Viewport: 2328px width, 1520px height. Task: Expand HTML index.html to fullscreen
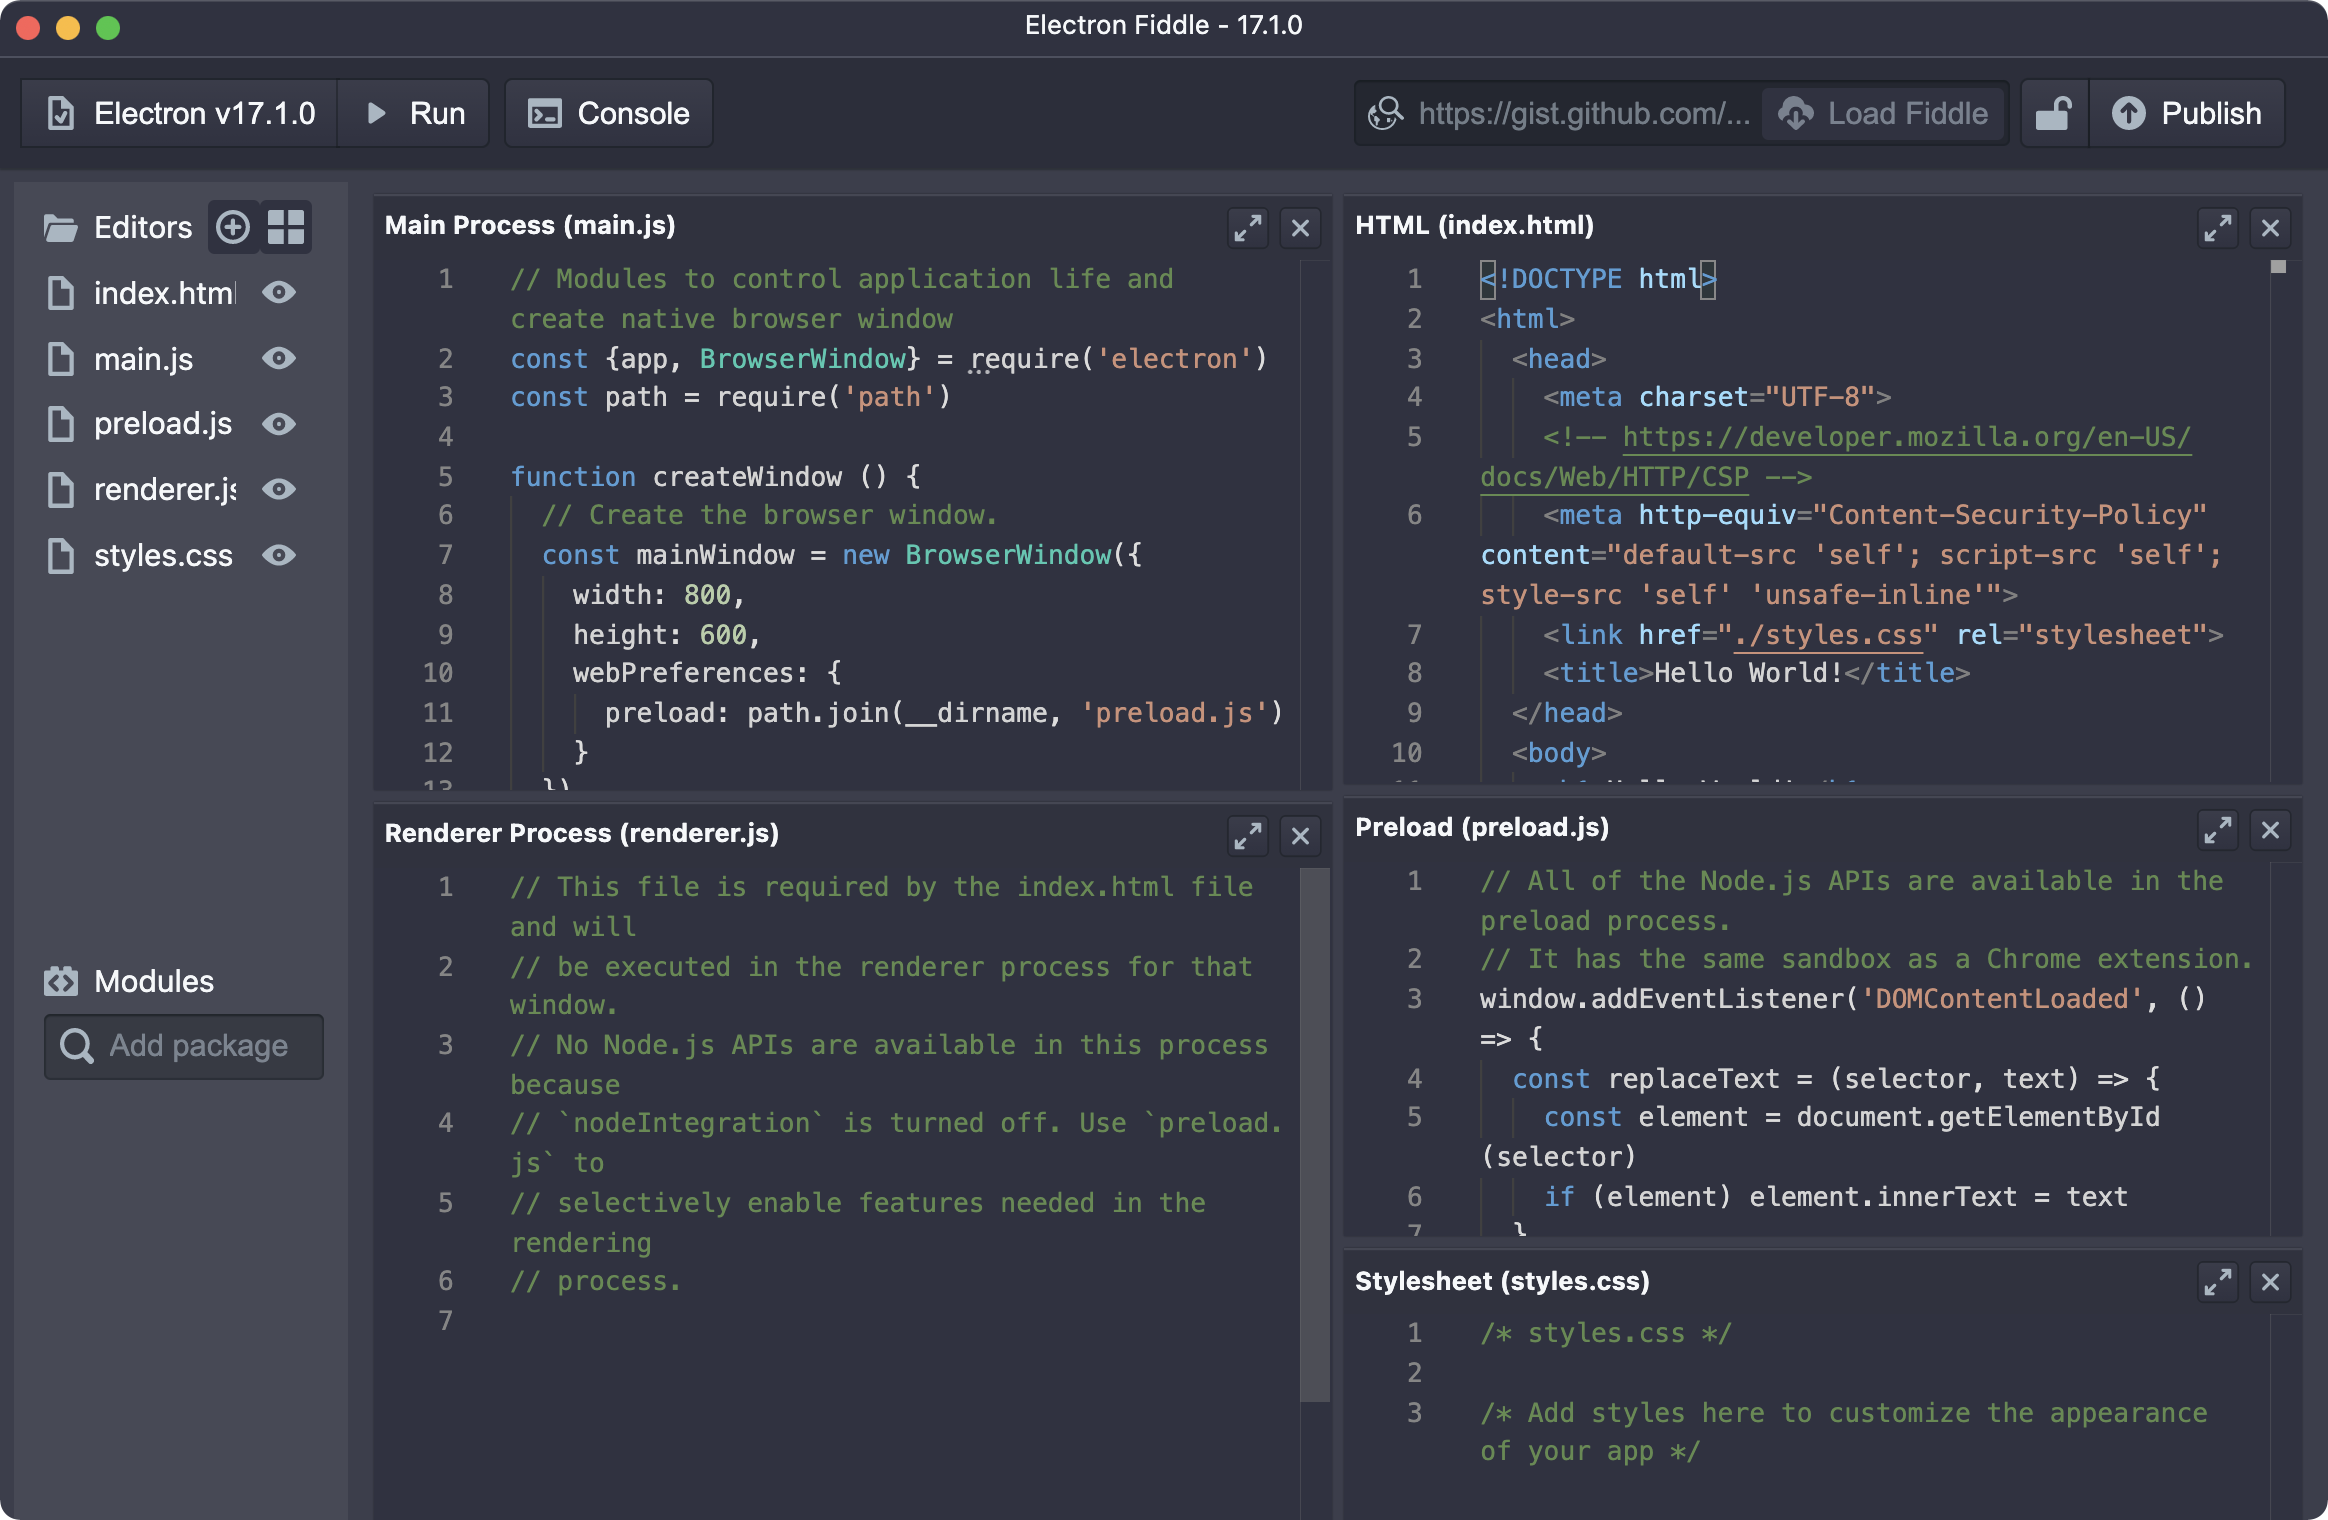coord(2216,226)
